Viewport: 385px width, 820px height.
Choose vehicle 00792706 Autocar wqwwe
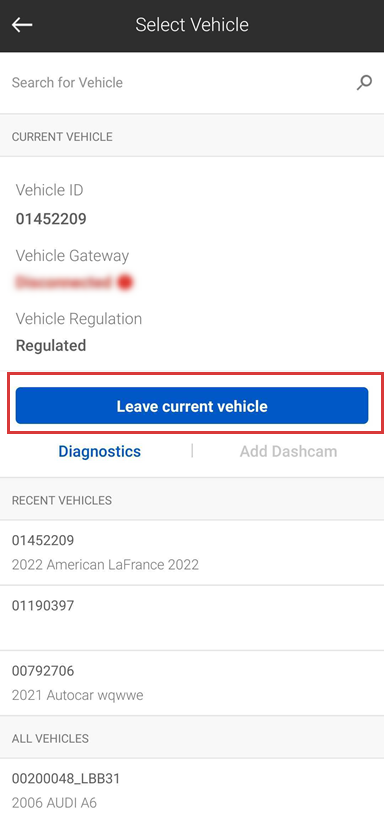[192, 683]
